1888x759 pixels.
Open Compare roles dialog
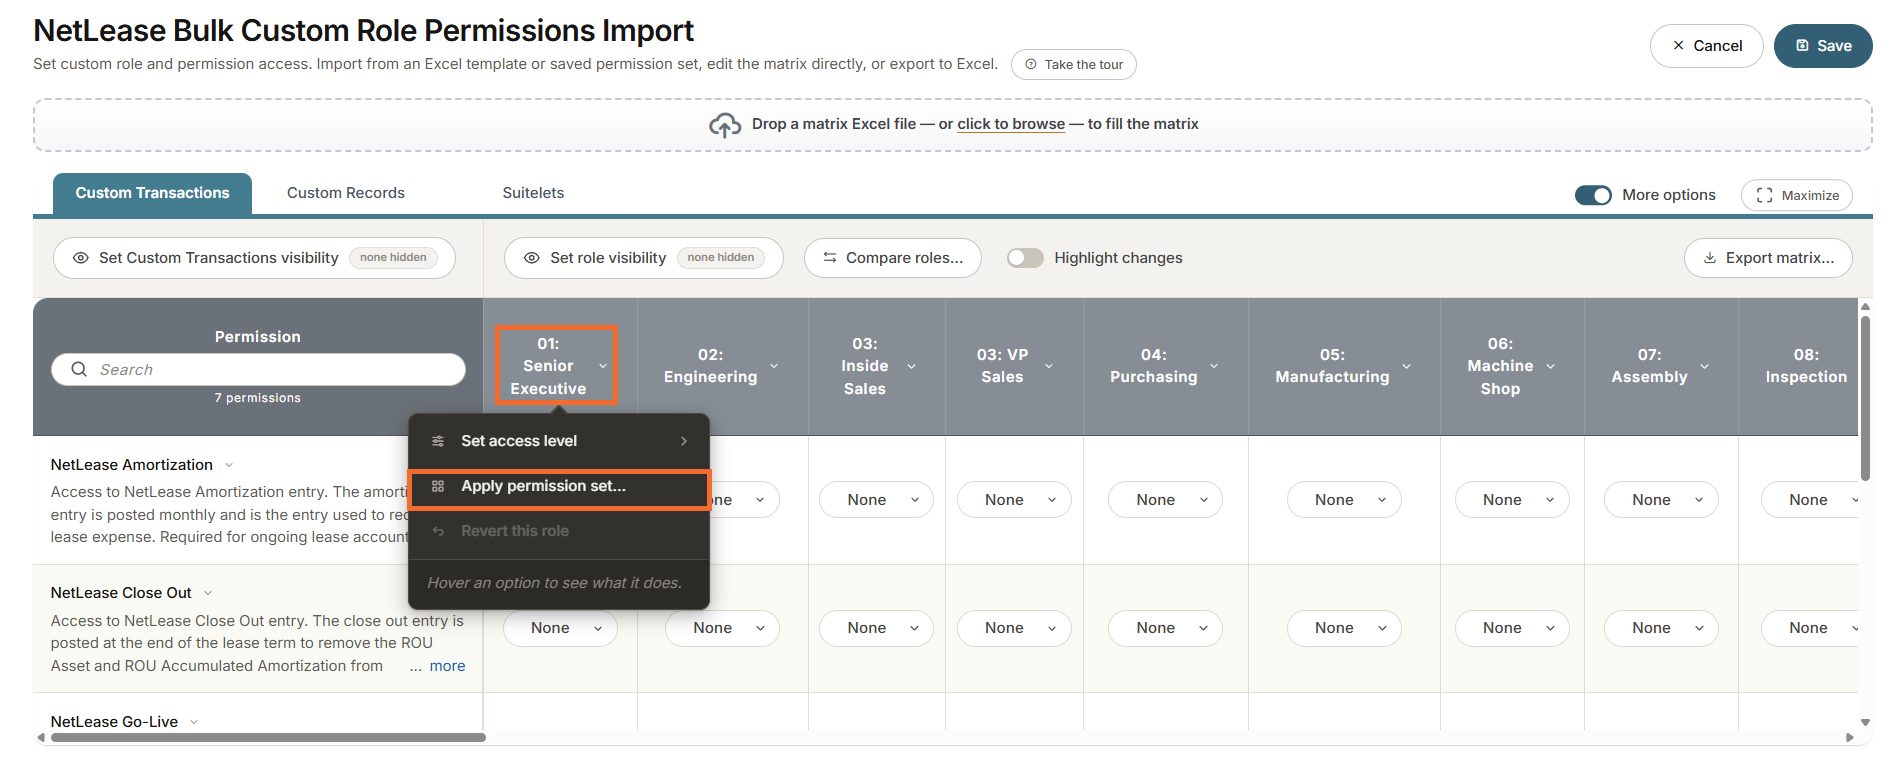coord(893,258)
